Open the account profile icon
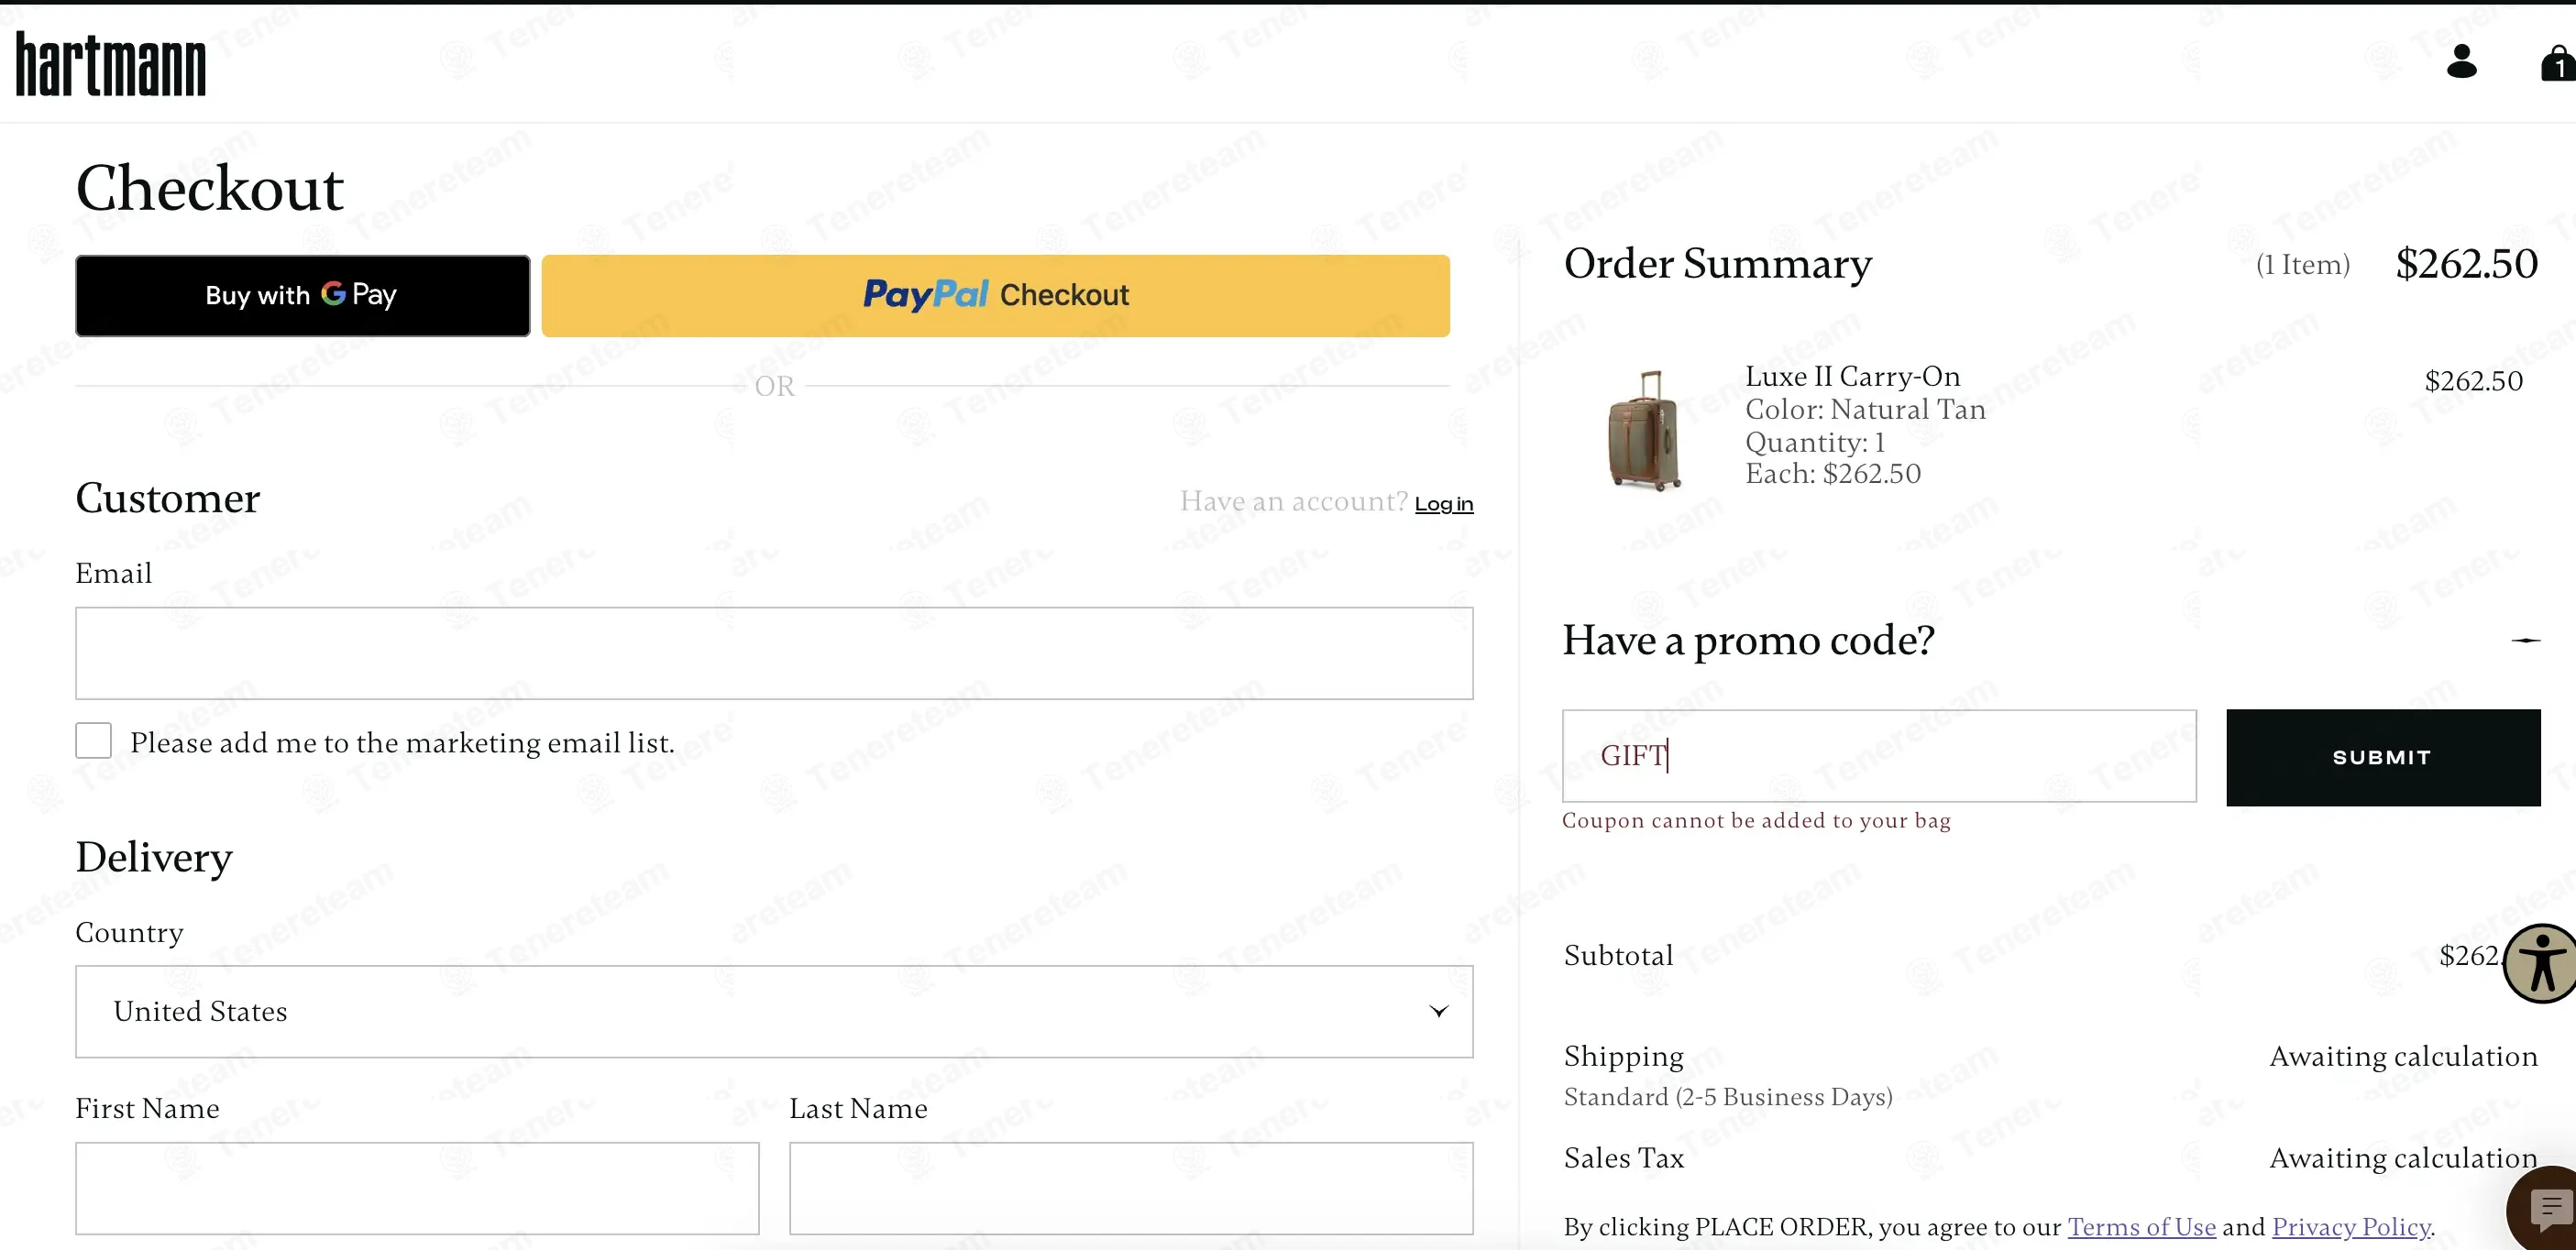 click(x=2461, y=61)
